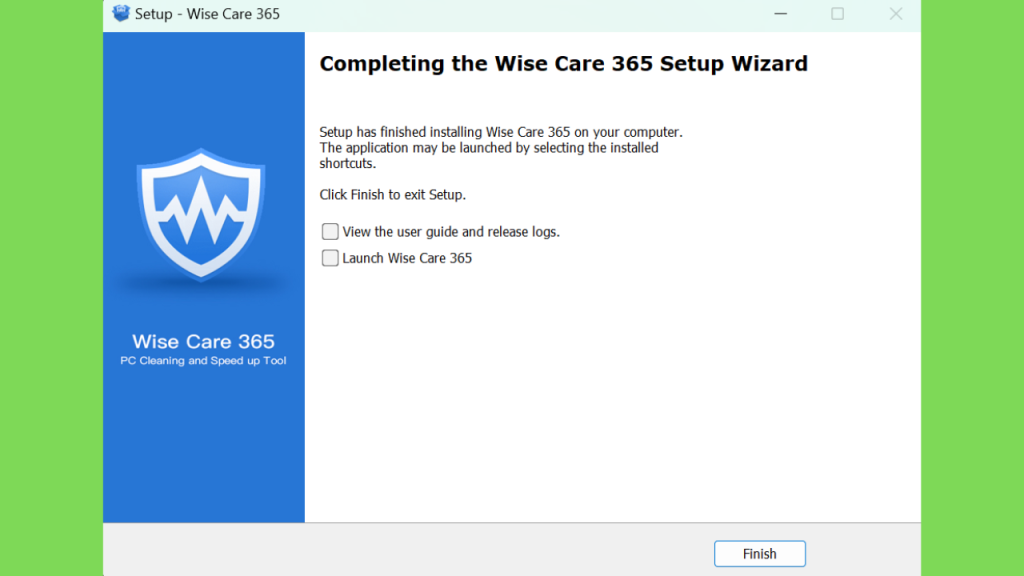The height and width of the screenshot is (576, 1024).
Task: Click the "Click Finish to exit Setup." text
Action: [392, 195]
